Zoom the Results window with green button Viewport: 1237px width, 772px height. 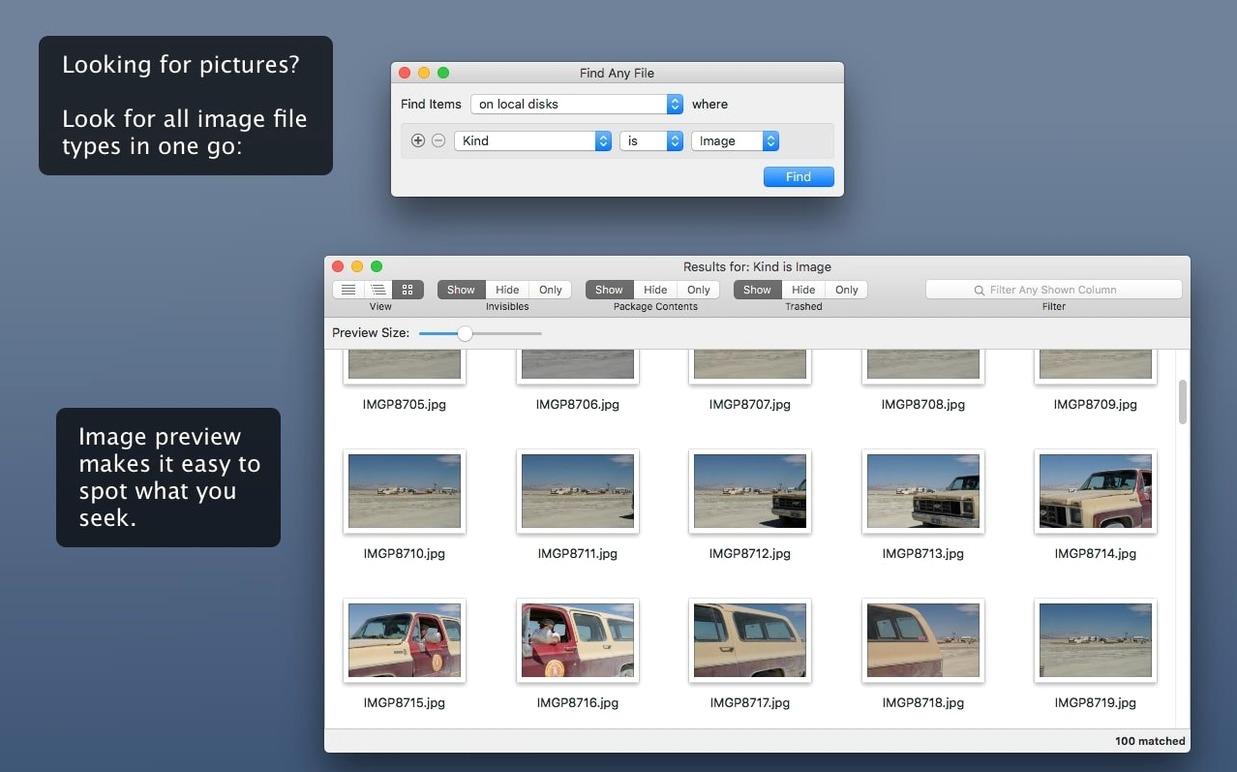pos(377,267)
